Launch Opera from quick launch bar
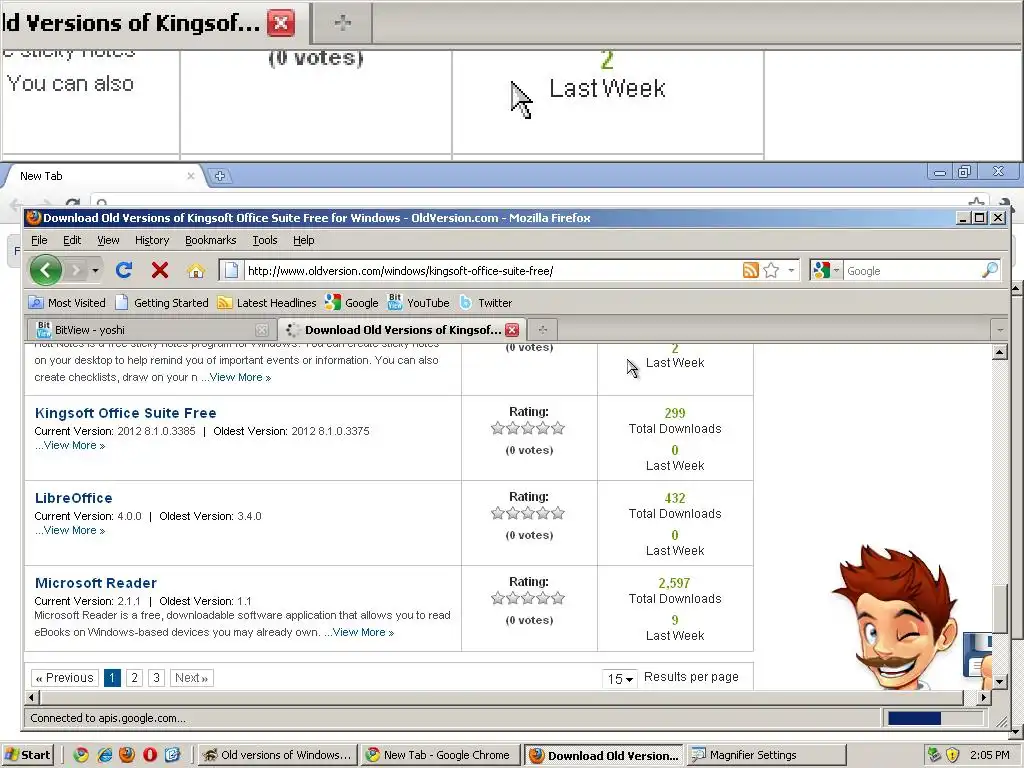Viewport: 1024px width, 768px height. click(x=150, y=755)
